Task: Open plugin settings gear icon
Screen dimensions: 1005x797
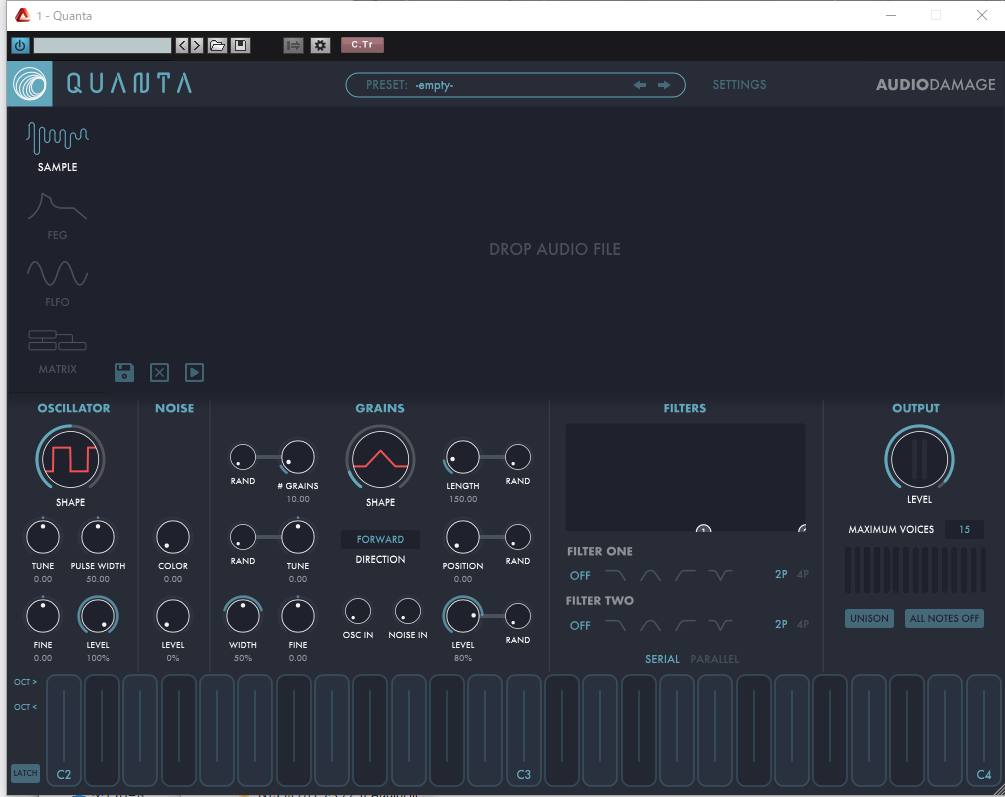Action: [320, 46]
